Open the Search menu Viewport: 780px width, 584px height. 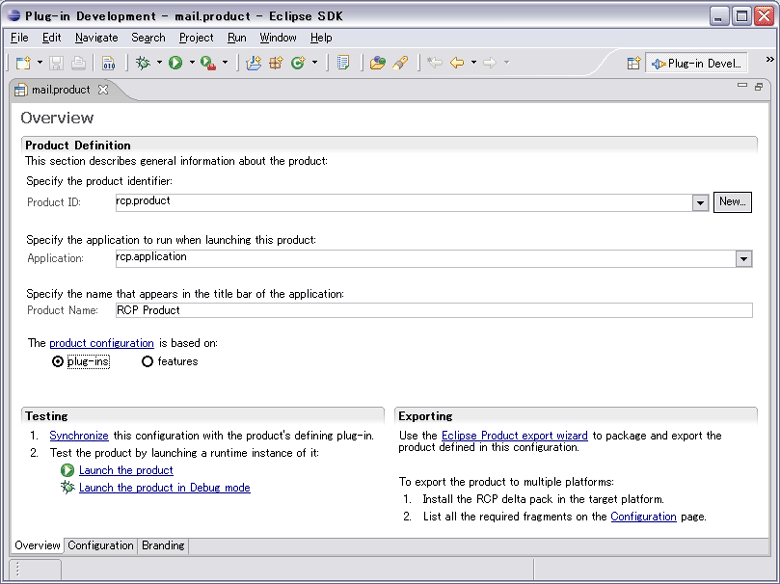coord(148,38)
